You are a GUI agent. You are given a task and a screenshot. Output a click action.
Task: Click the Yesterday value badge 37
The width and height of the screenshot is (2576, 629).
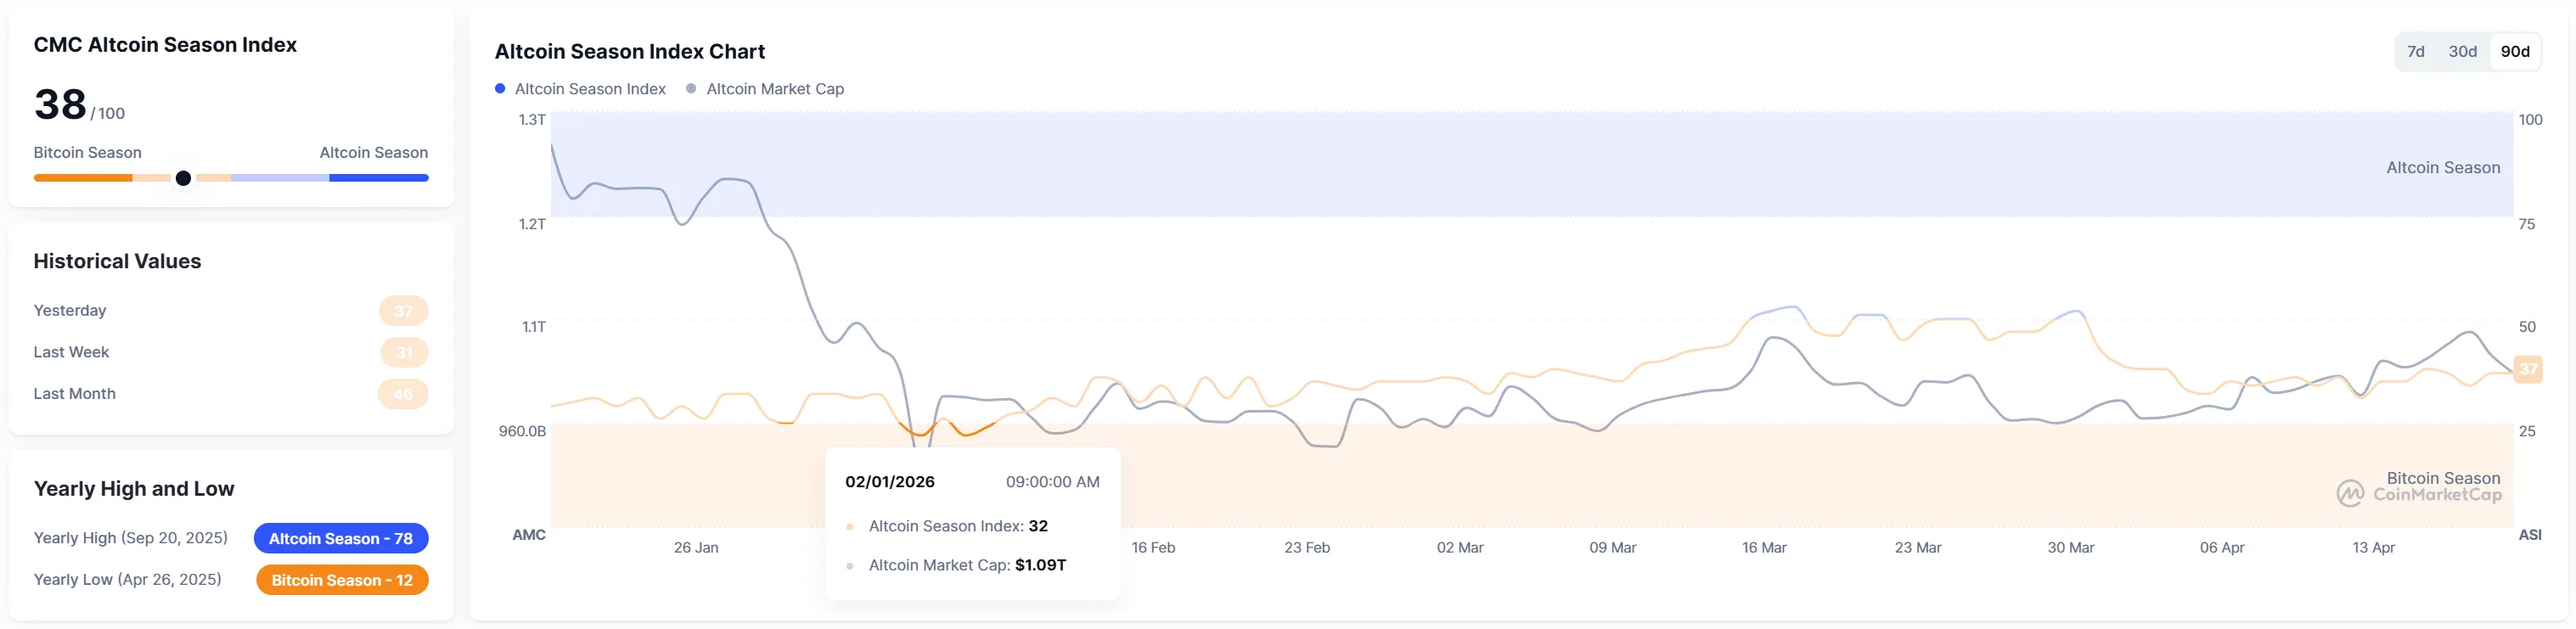pos(403,311)
